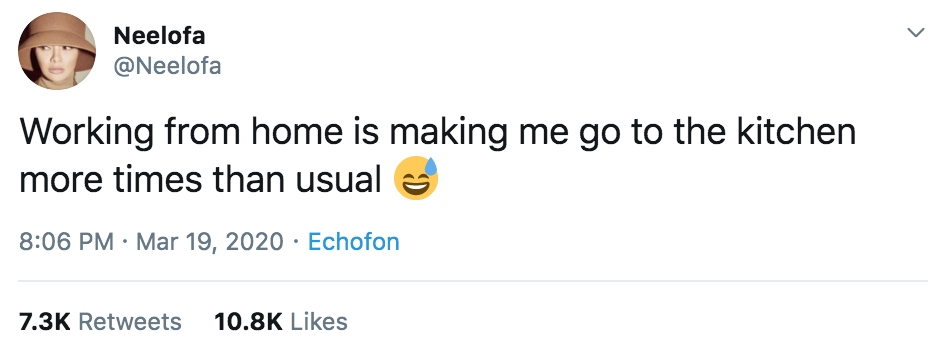
Task: Click the tweet line starting 'Working from home'
Action: point(438,134)
